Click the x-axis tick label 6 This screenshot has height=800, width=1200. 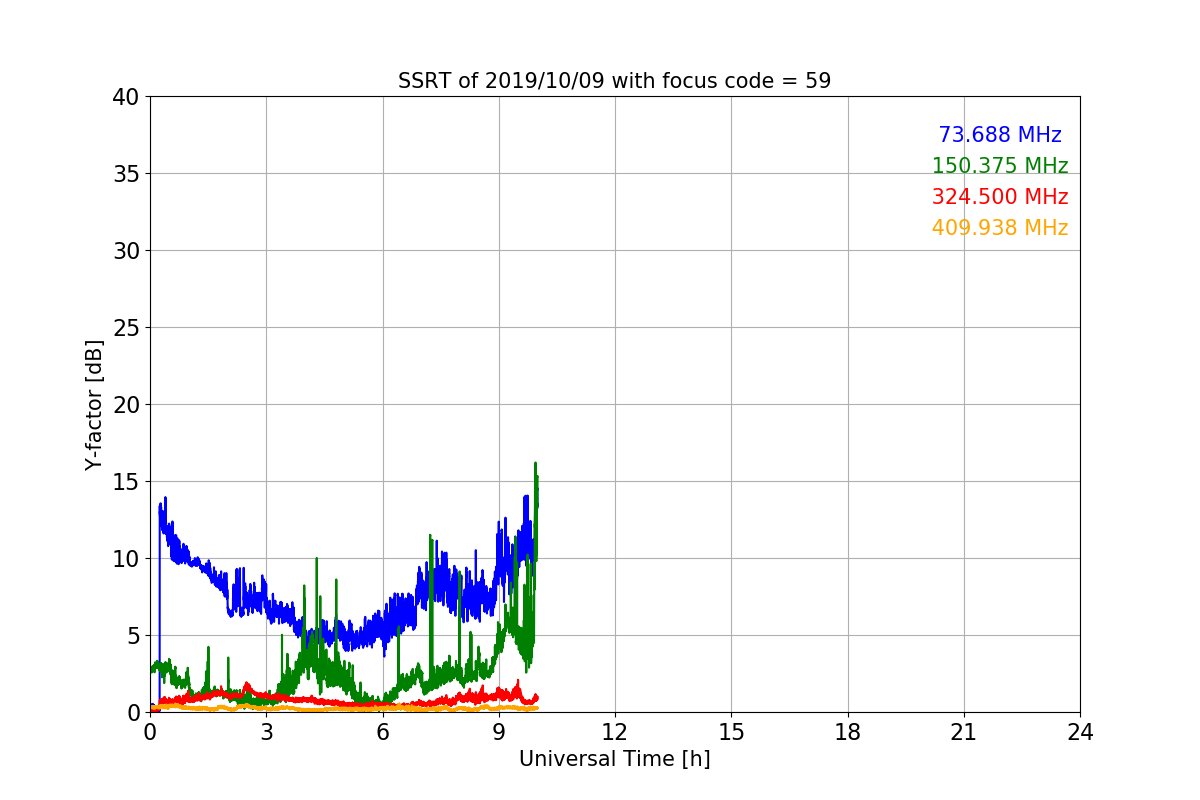[x=382, y=732]
